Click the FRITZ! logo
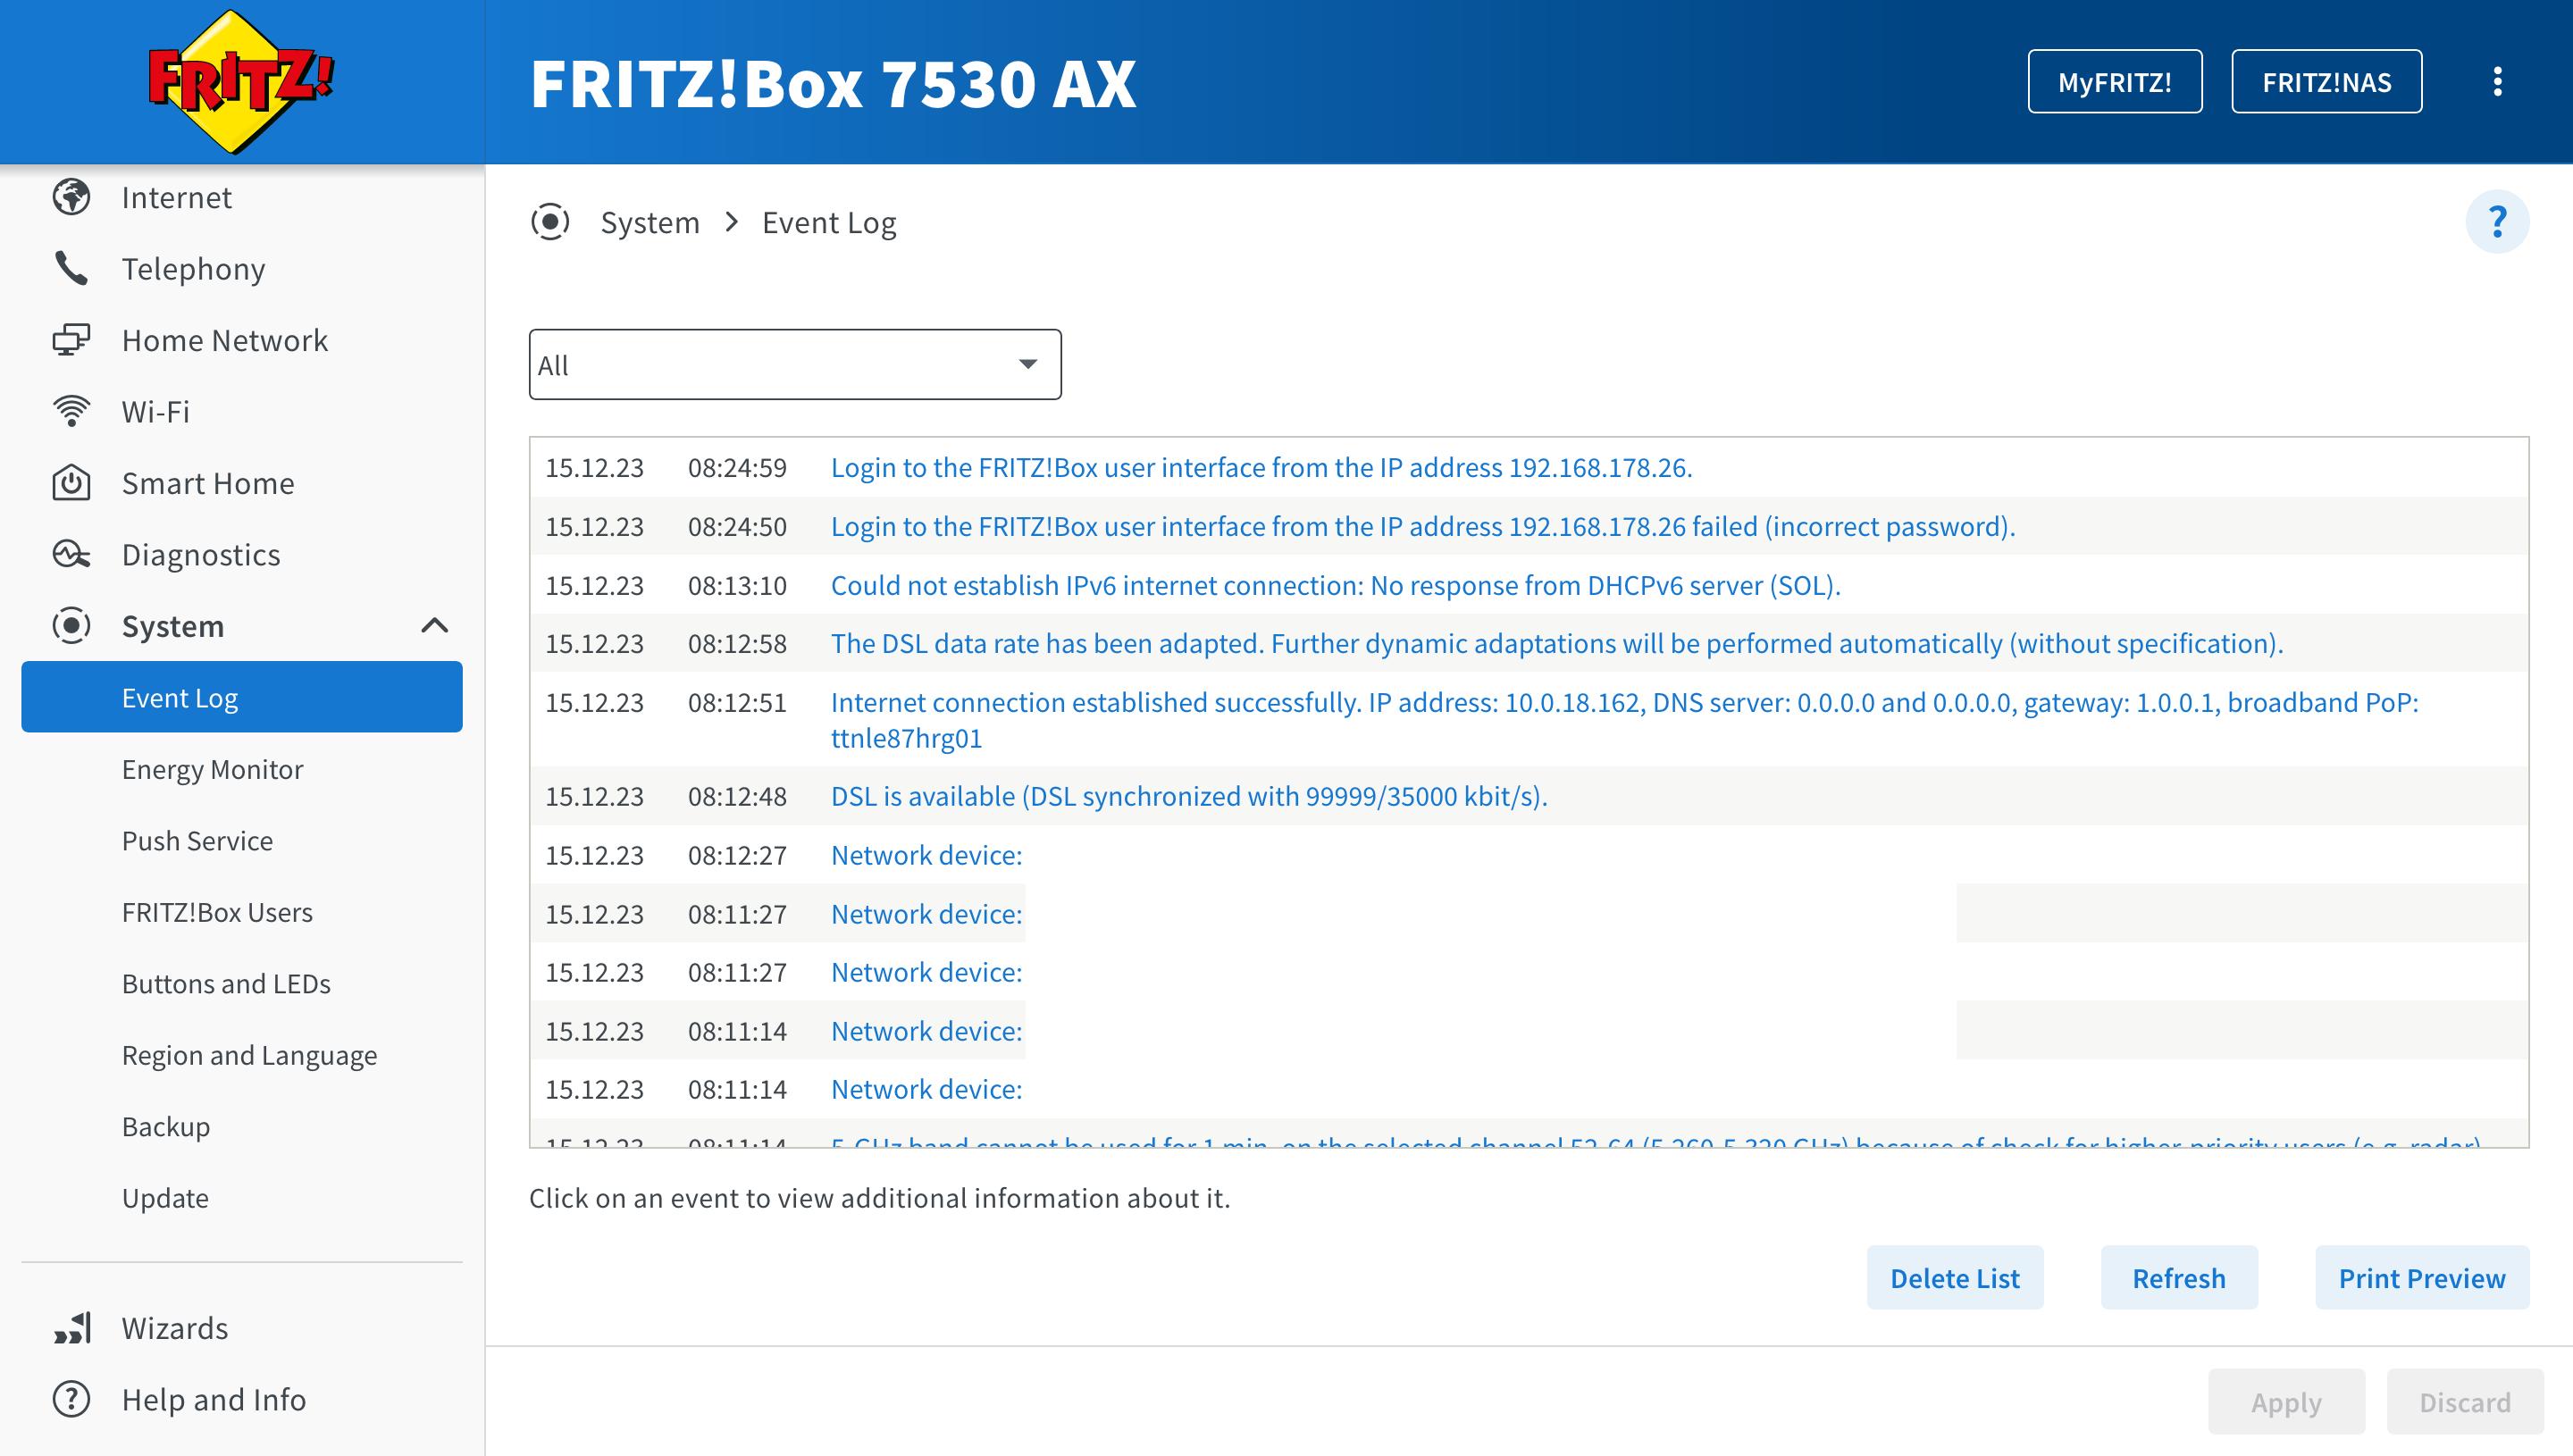 click(240, 82)
